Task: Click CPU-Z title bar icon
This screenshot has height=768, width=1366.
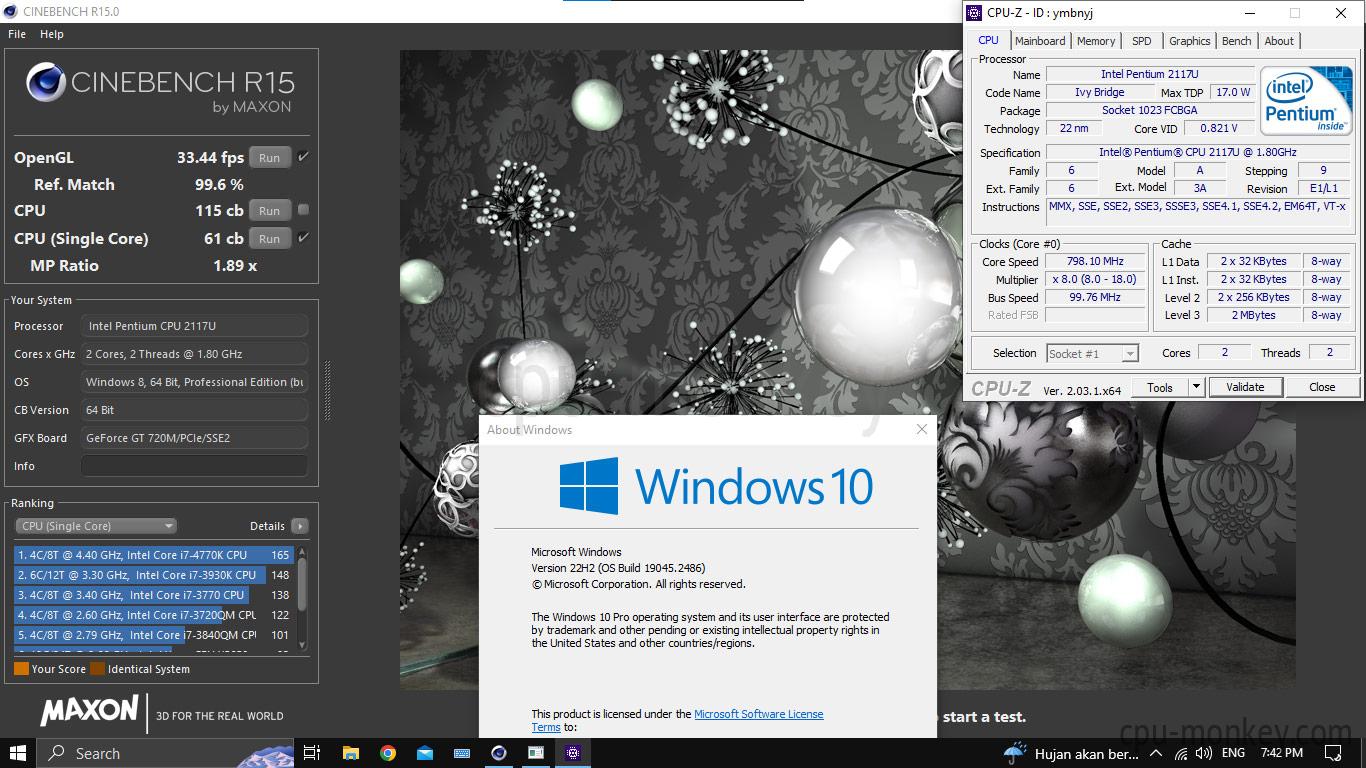Action: pos(975,13)
